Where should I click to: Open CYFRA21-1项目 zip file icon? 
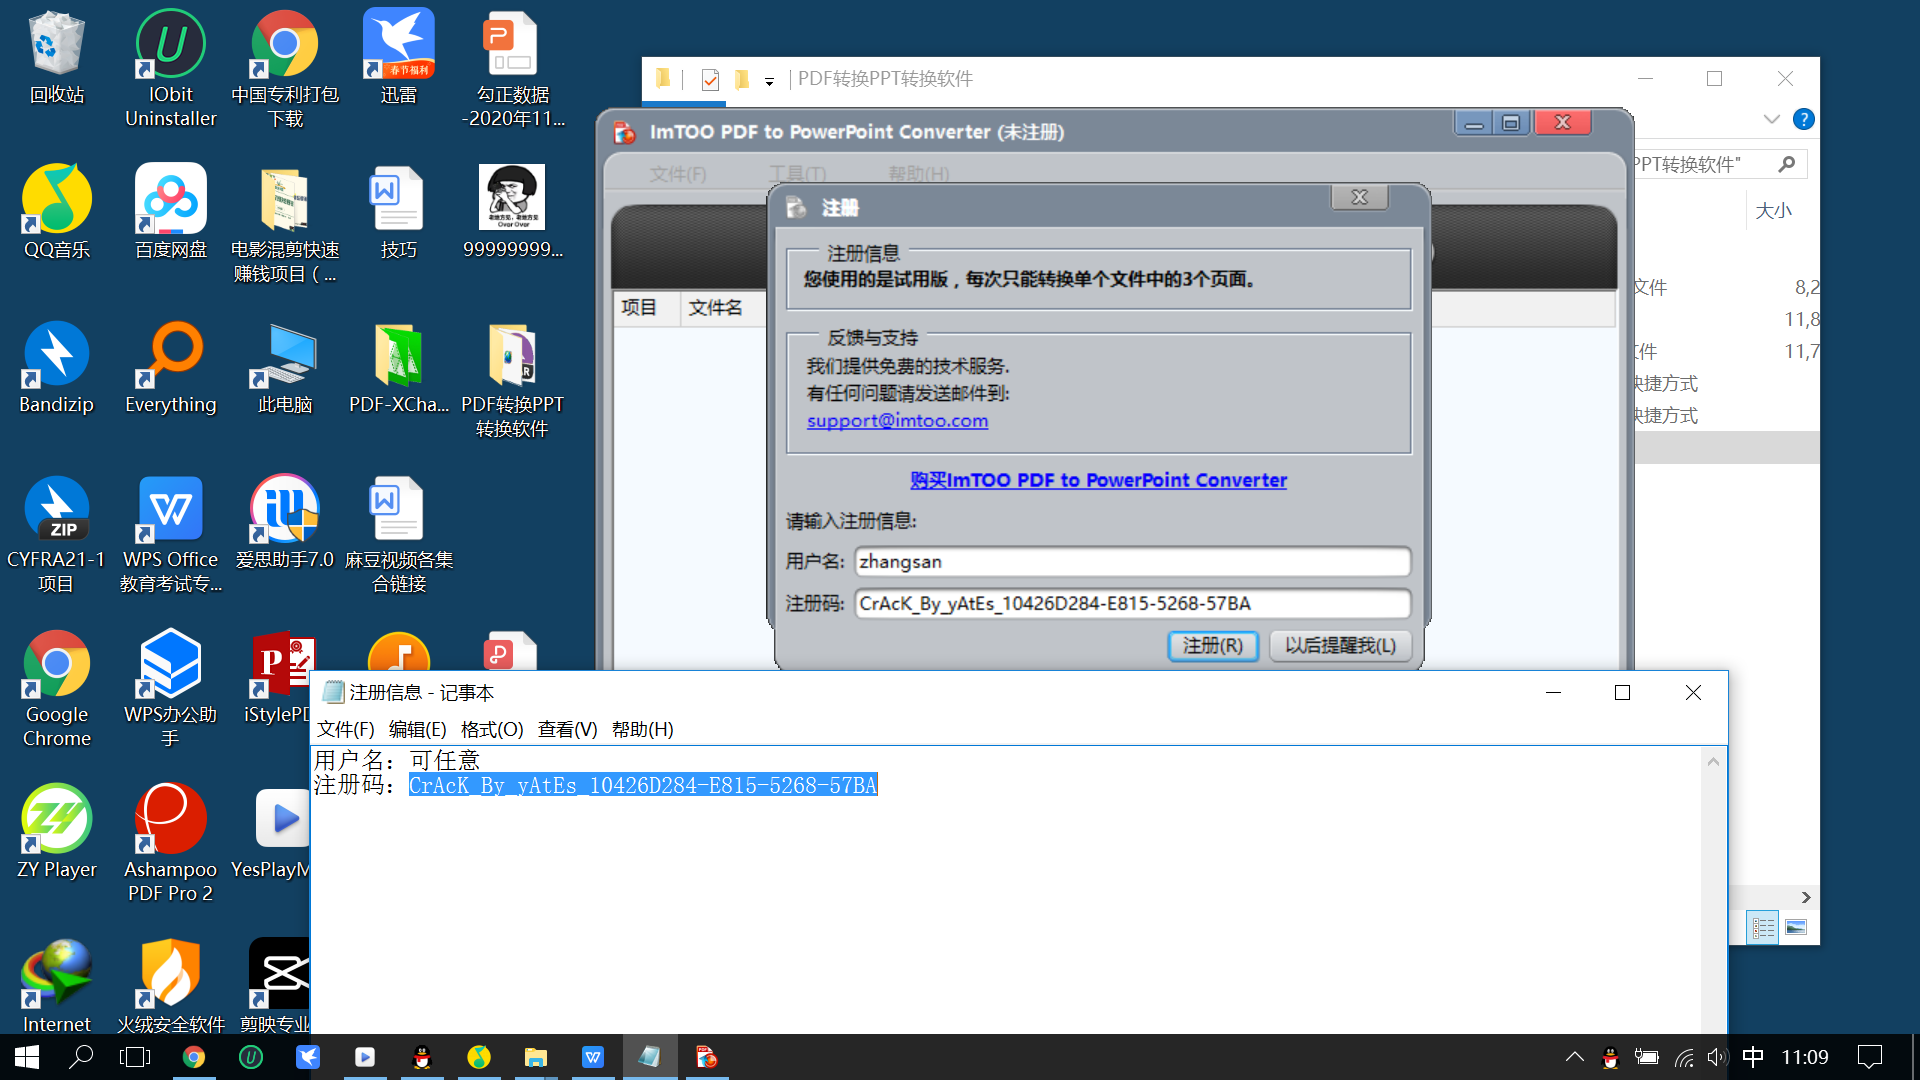pyautogui.click(x=57, y=535)
